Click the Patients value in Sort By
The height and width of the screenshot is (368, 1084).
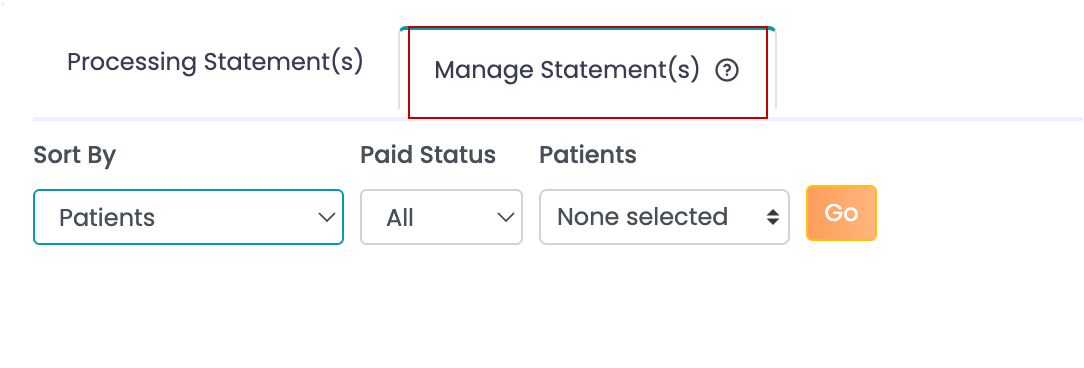(107, 218)
